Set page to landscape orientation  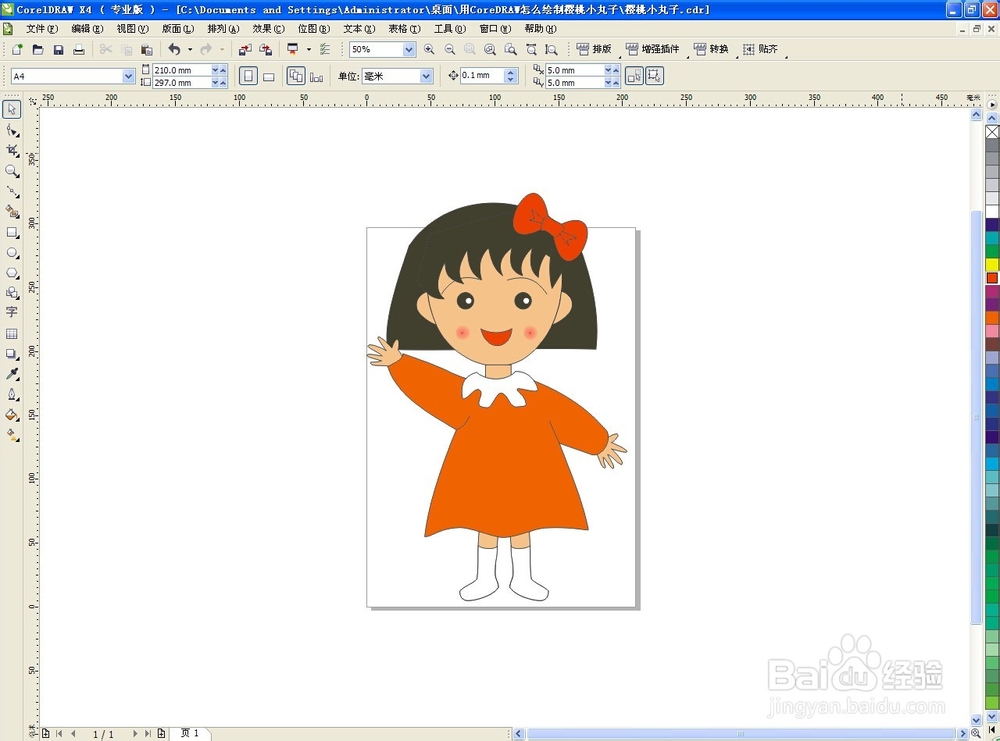268,77
